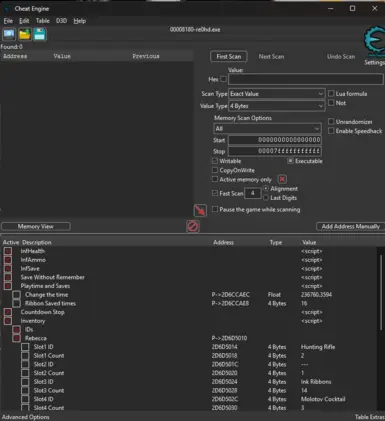Open the Value Type dropdown
The width and height of the screenshot is (385, 421).
click(x=276, y=106)
